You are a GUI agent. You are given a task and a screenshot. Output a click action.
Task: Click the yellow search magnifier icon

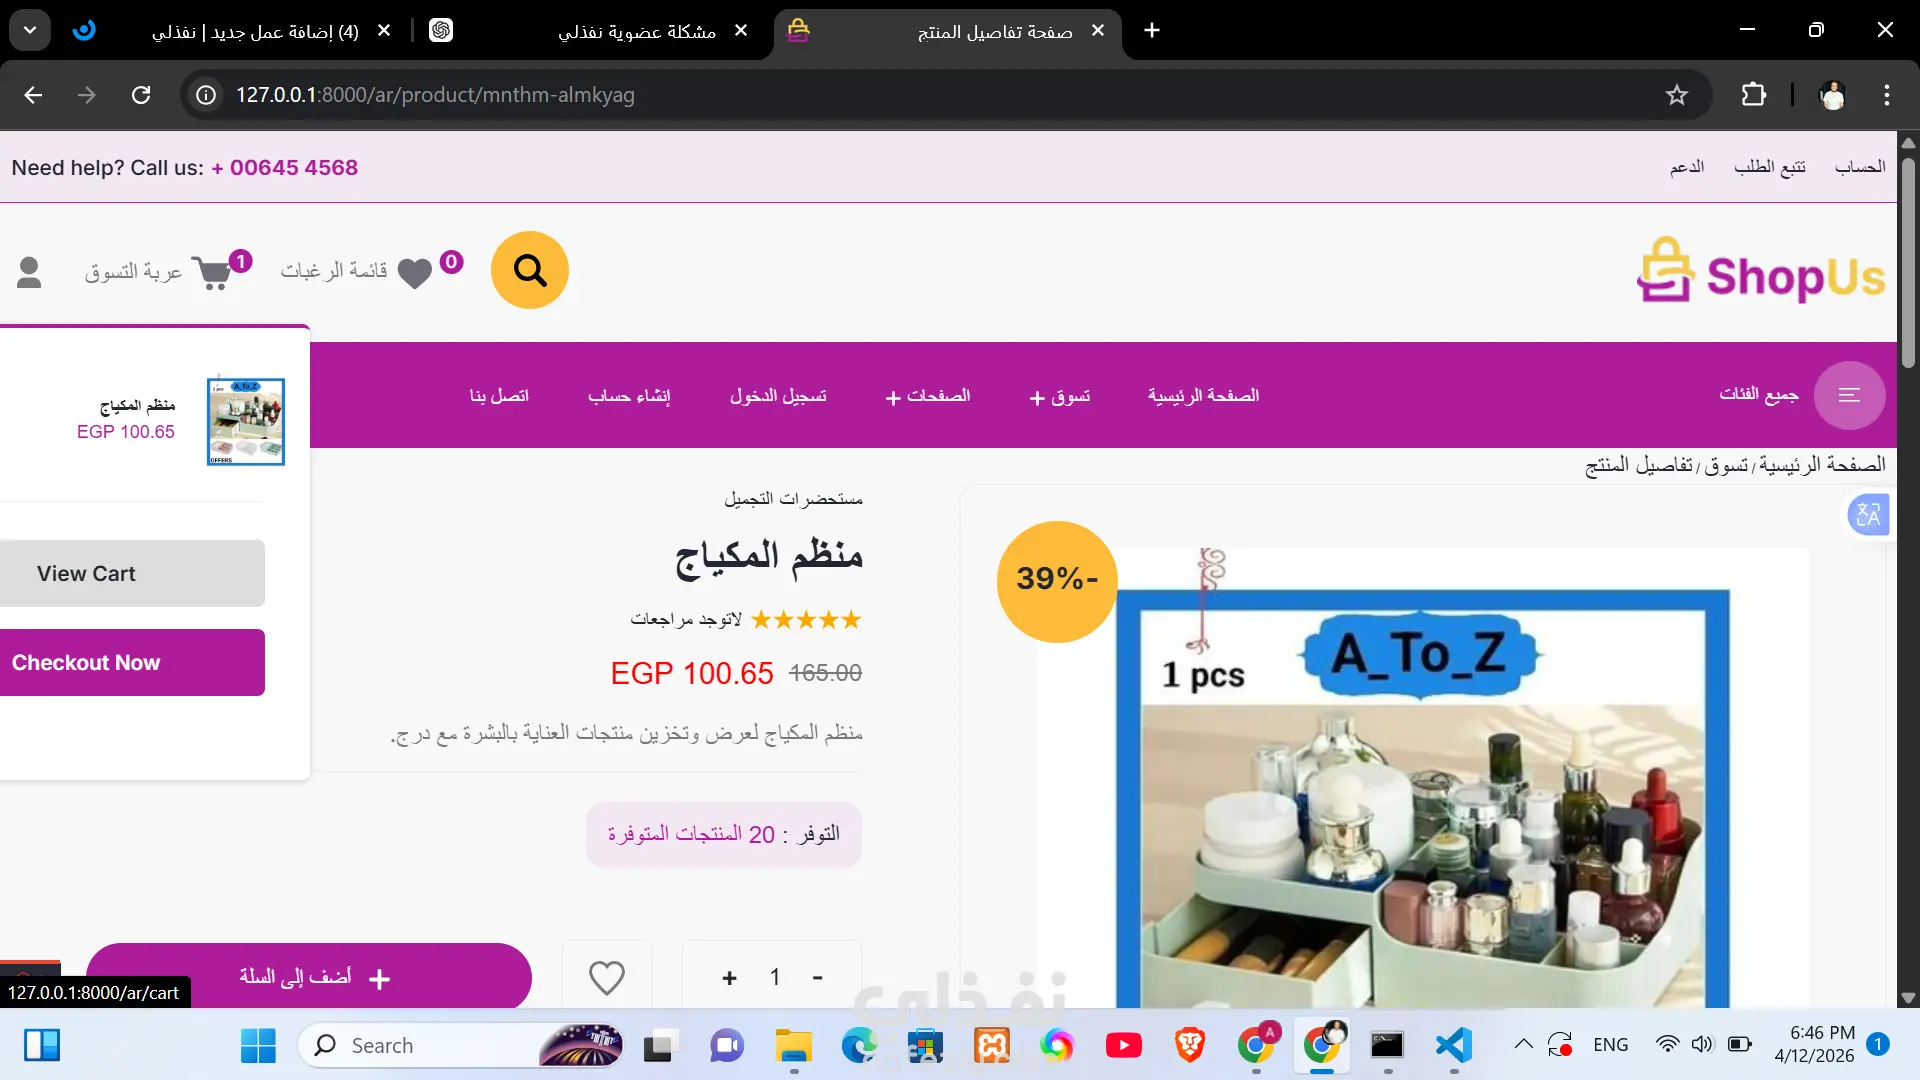coord(529,270)
